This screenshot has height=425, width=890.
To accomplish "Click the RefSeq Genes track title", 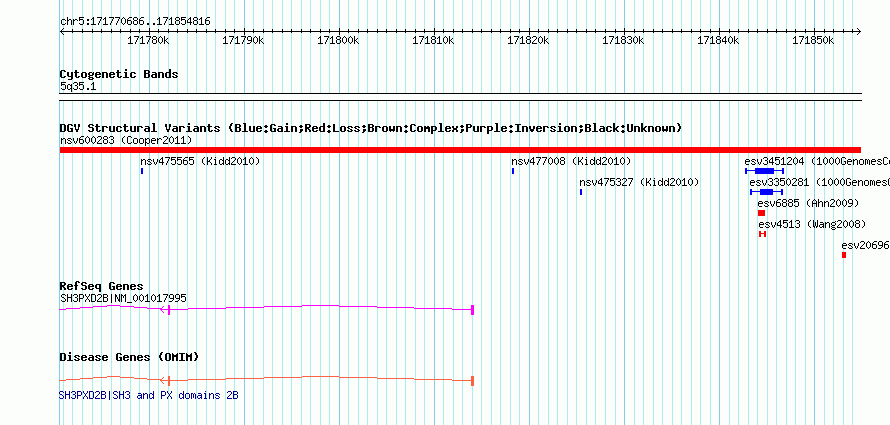I will pyautogui.click(x=102, y=286).
